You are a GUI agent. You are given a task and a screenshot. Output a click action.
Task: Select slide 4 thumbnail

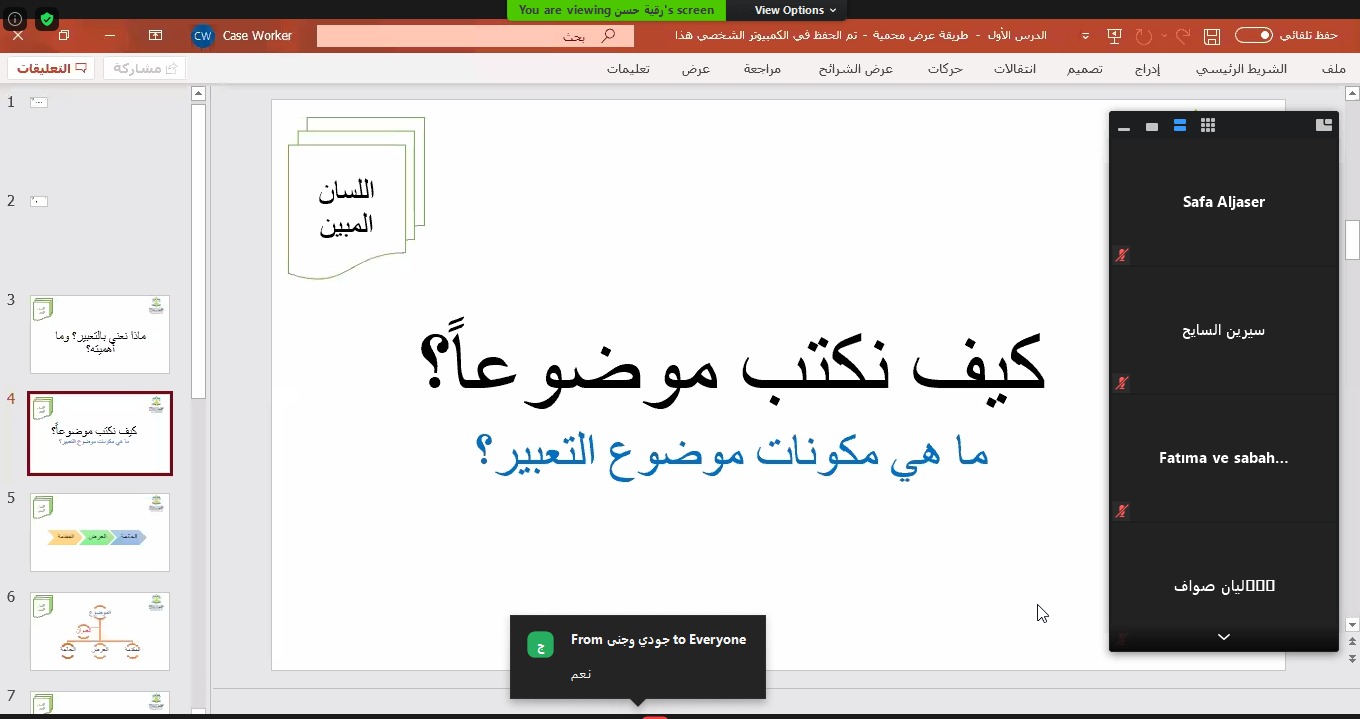tap(100, 433)
